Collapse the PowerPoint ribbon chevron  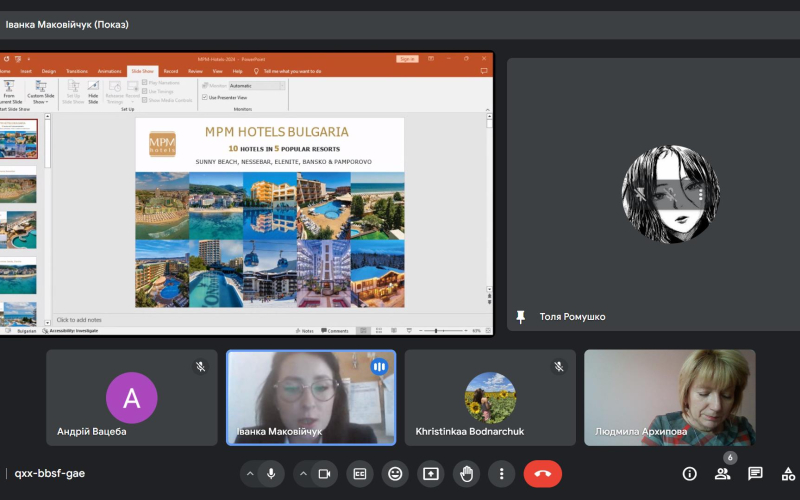(x=487, y=109)
